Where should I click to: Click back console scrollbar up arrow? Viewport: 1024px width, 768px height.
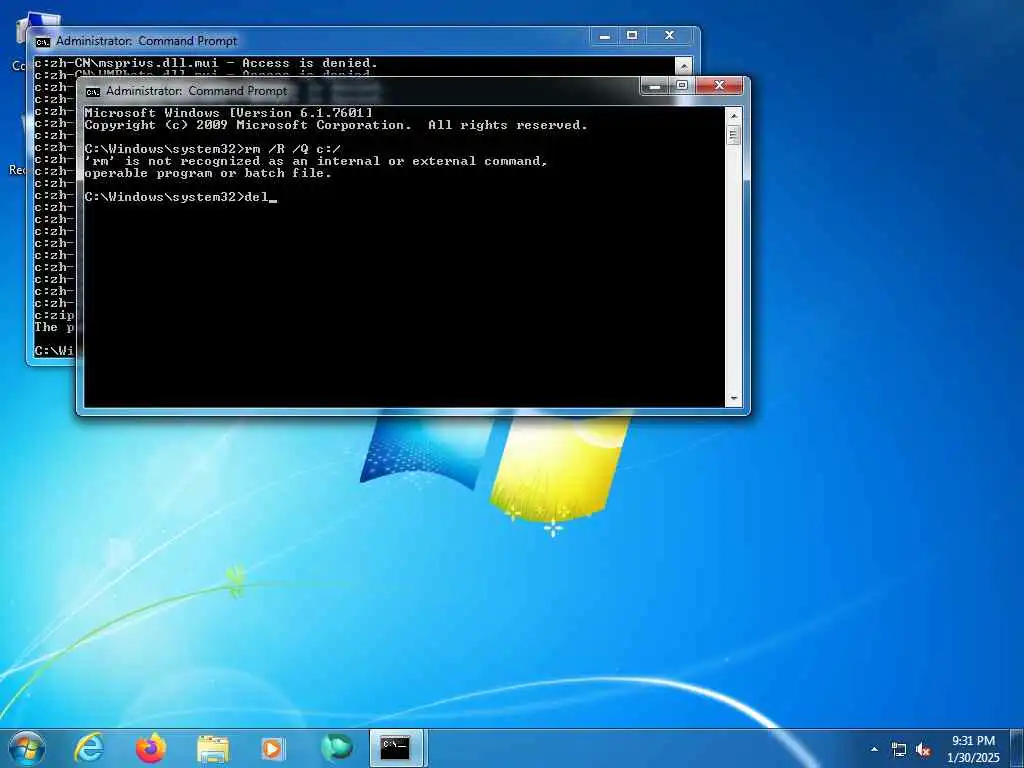tap(683, 65)
